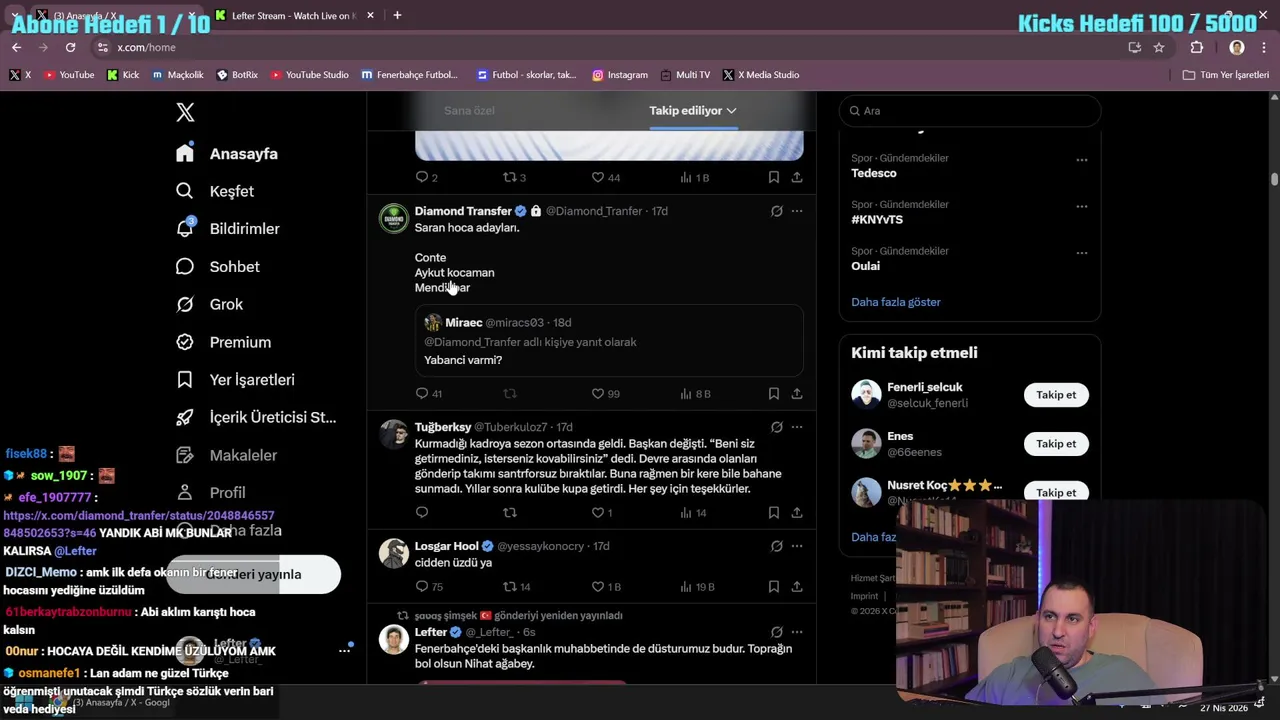Open more options for Oulai trend
This screenshot has width=1280, height=720.
coord(1081,253)
